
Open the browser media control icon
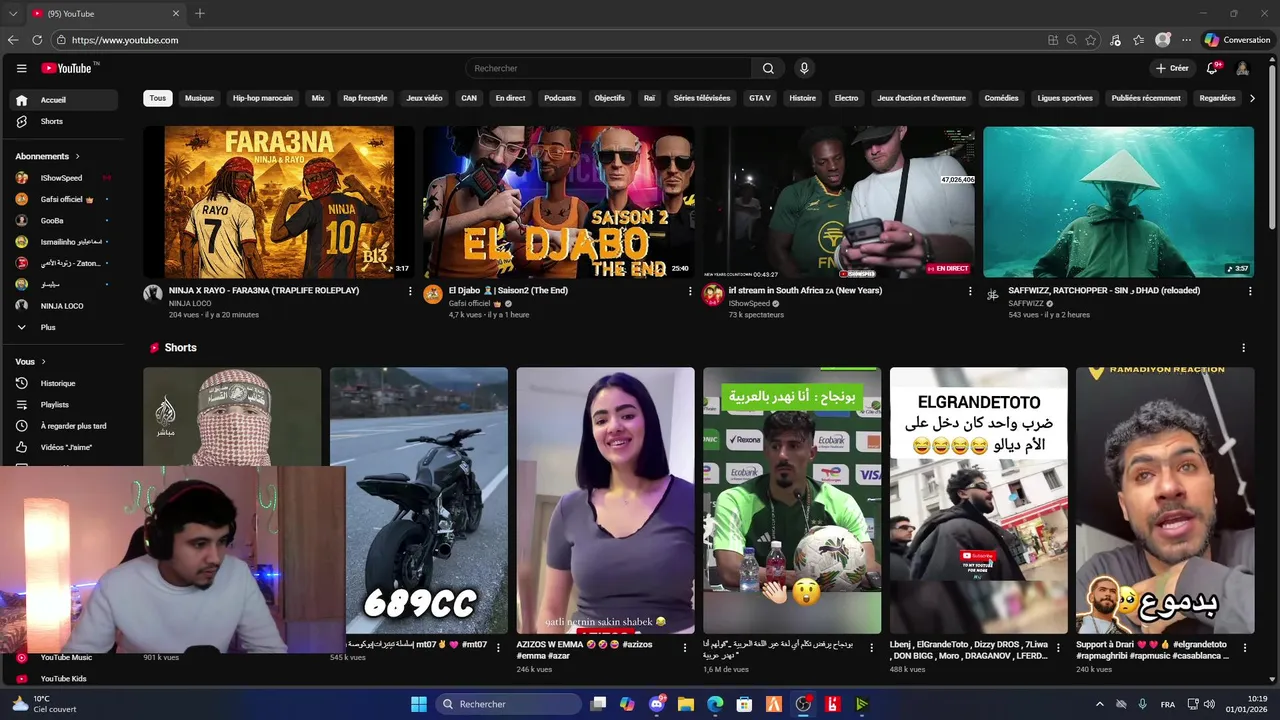(x=1115, y=40)
